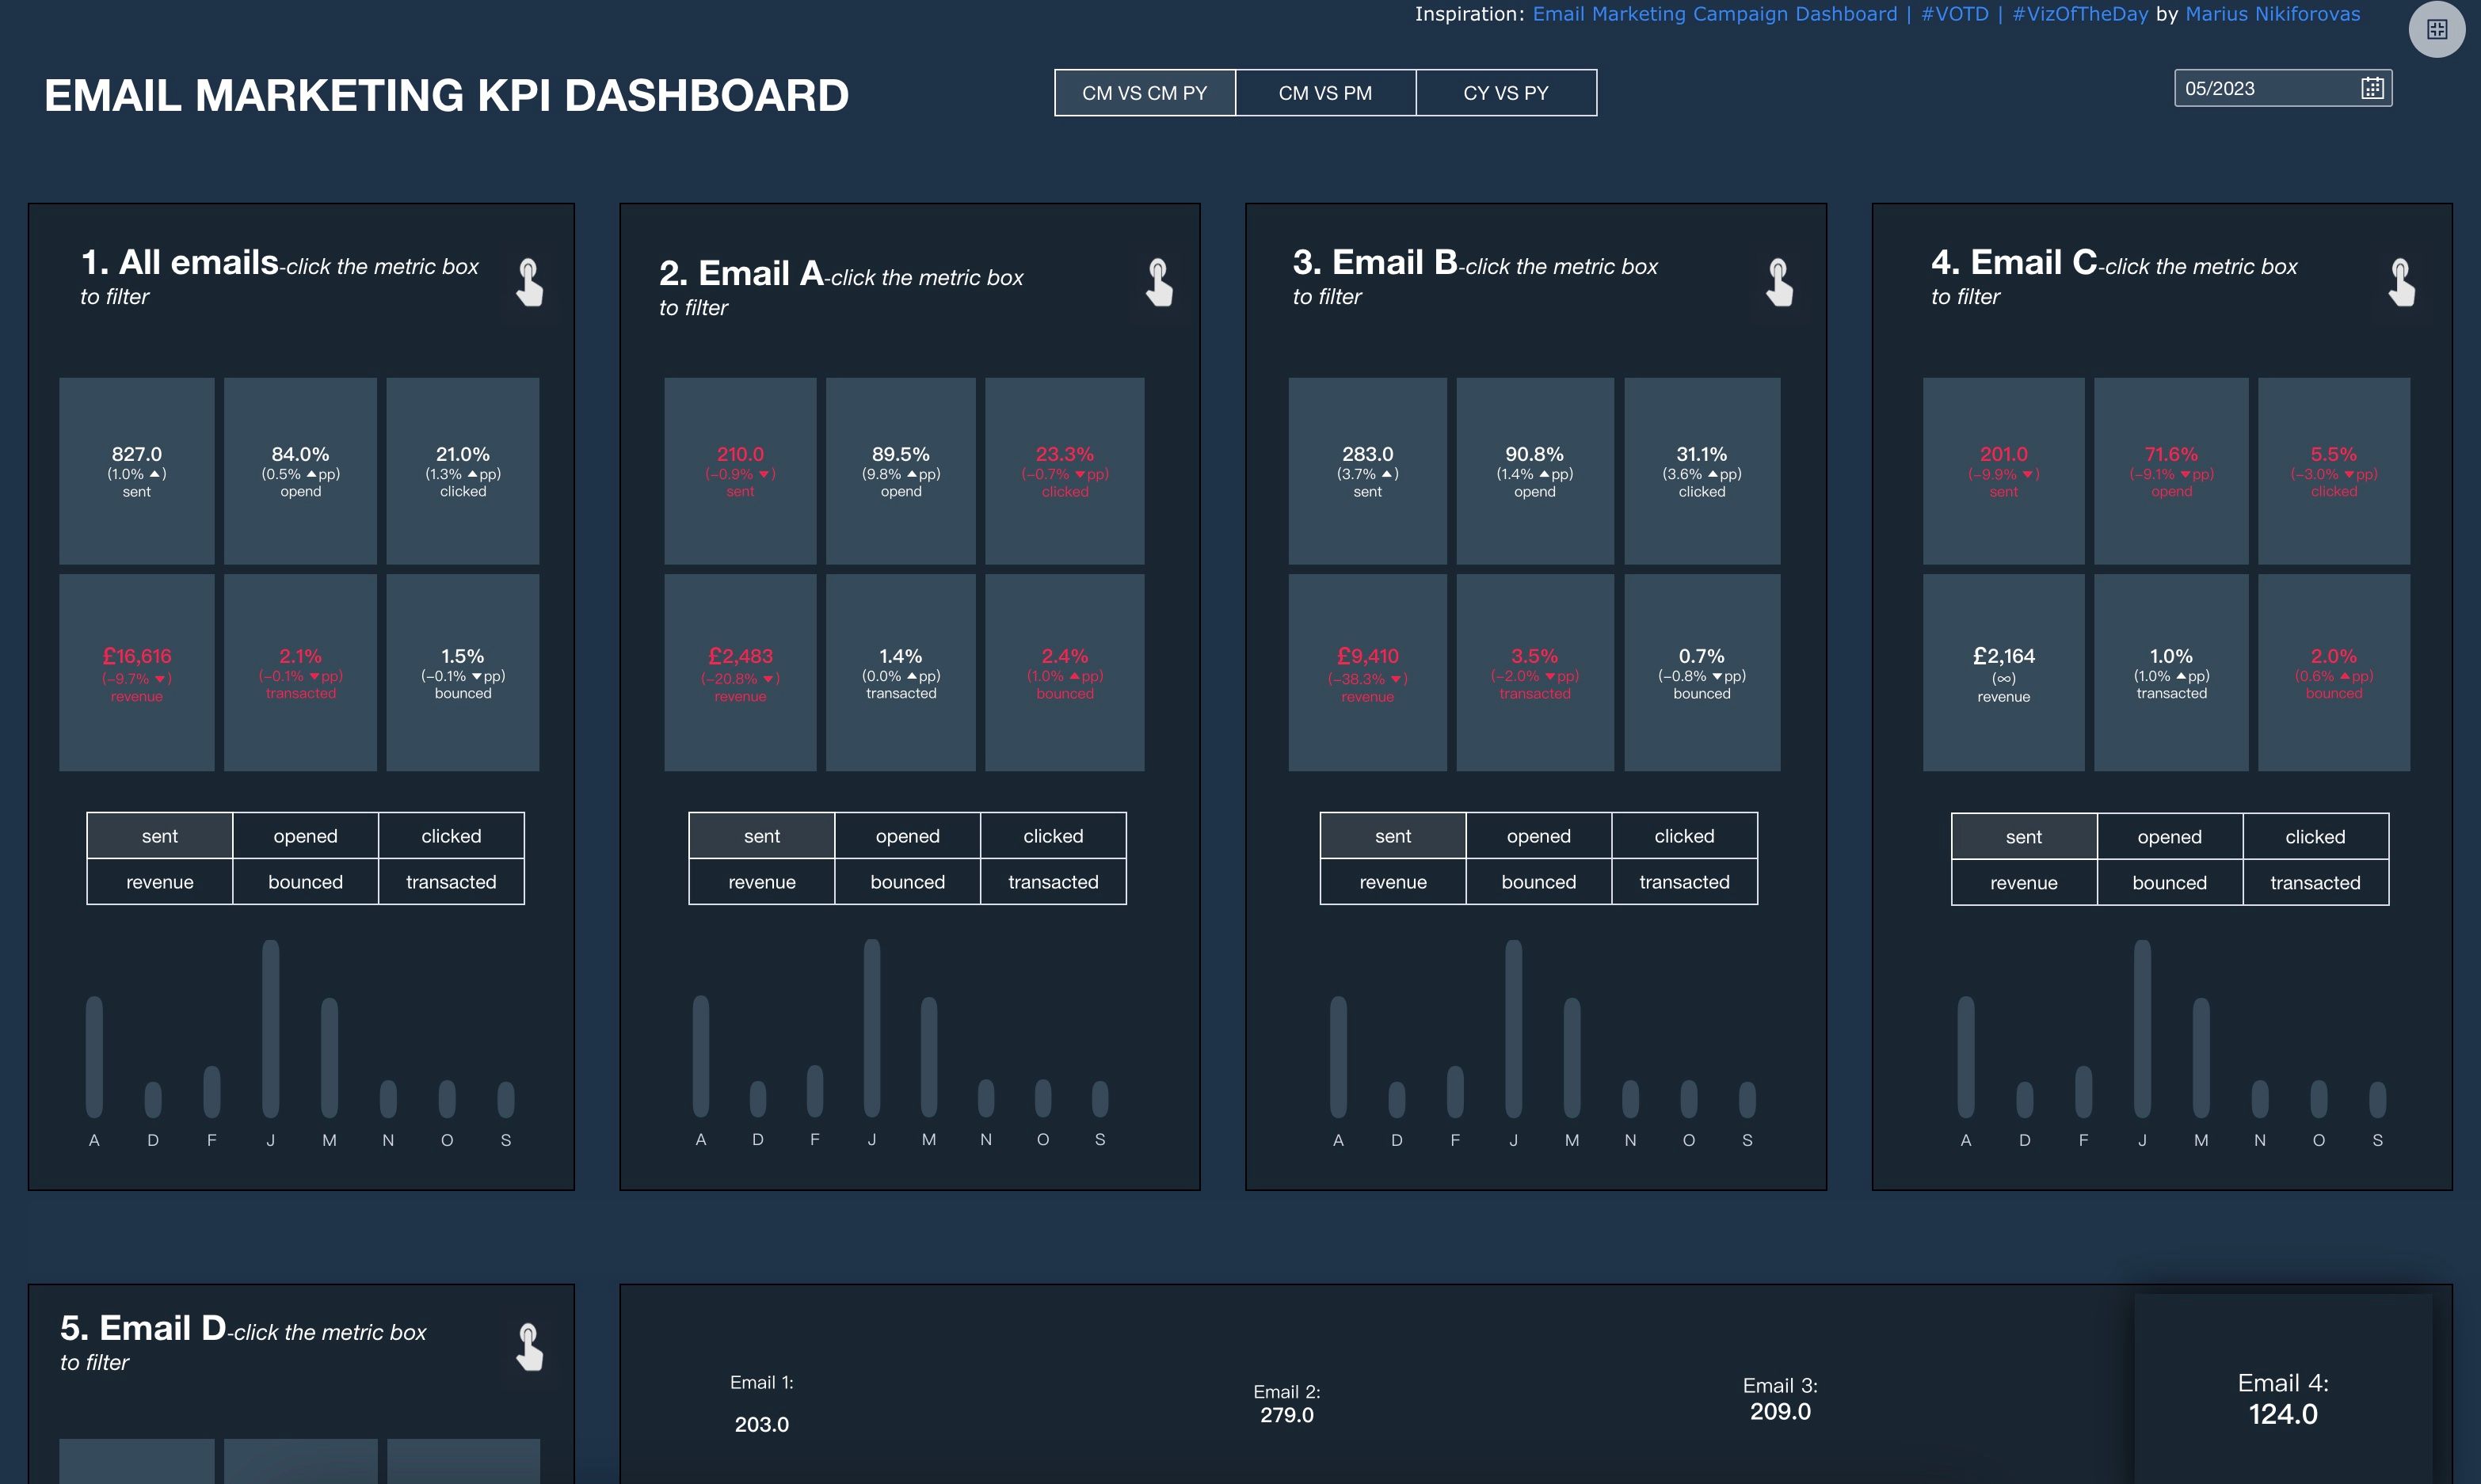Viewport: 2481px width, 1484px height.
Task: Select 'revenue' toggle in Email A panel
Action: (x=762, y=882)
